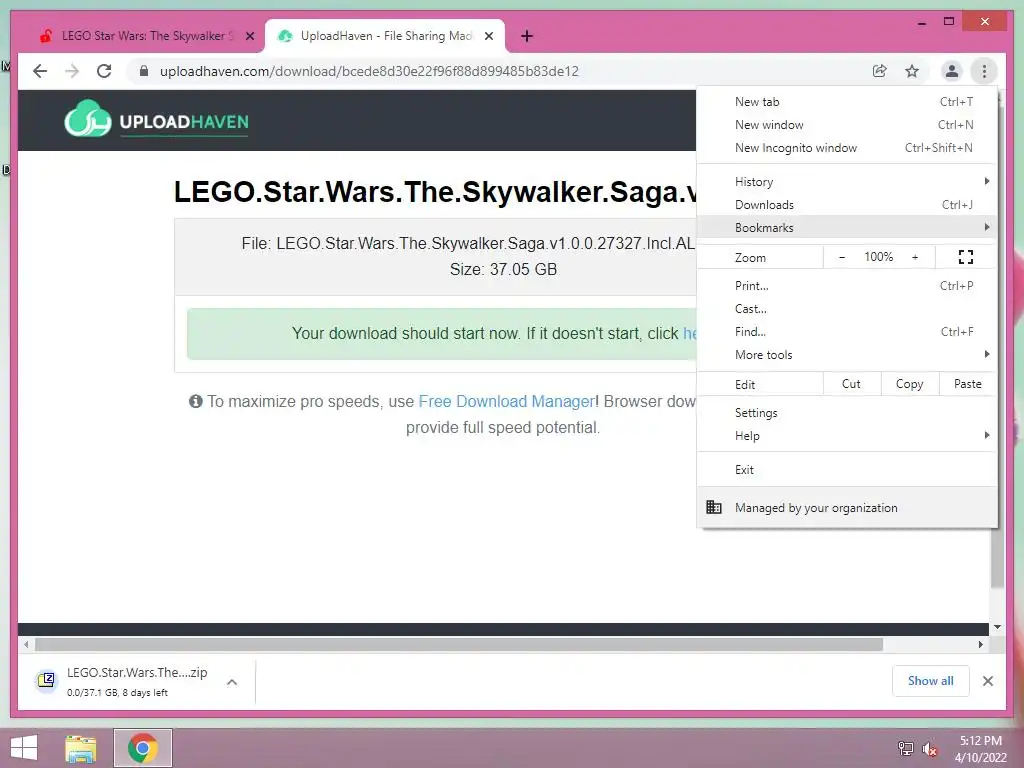The image size is (1024, 768).
Task: Click the Cut button
Action: click(852, 384)
